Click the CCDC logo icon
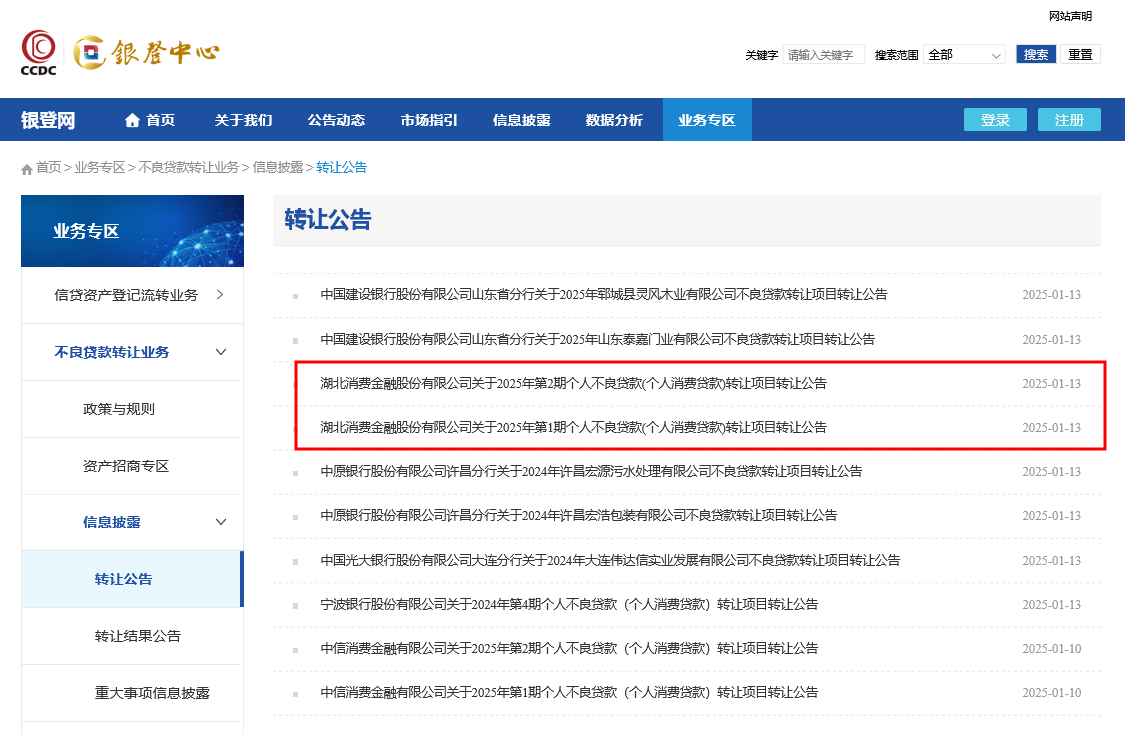 coord(40,53)
